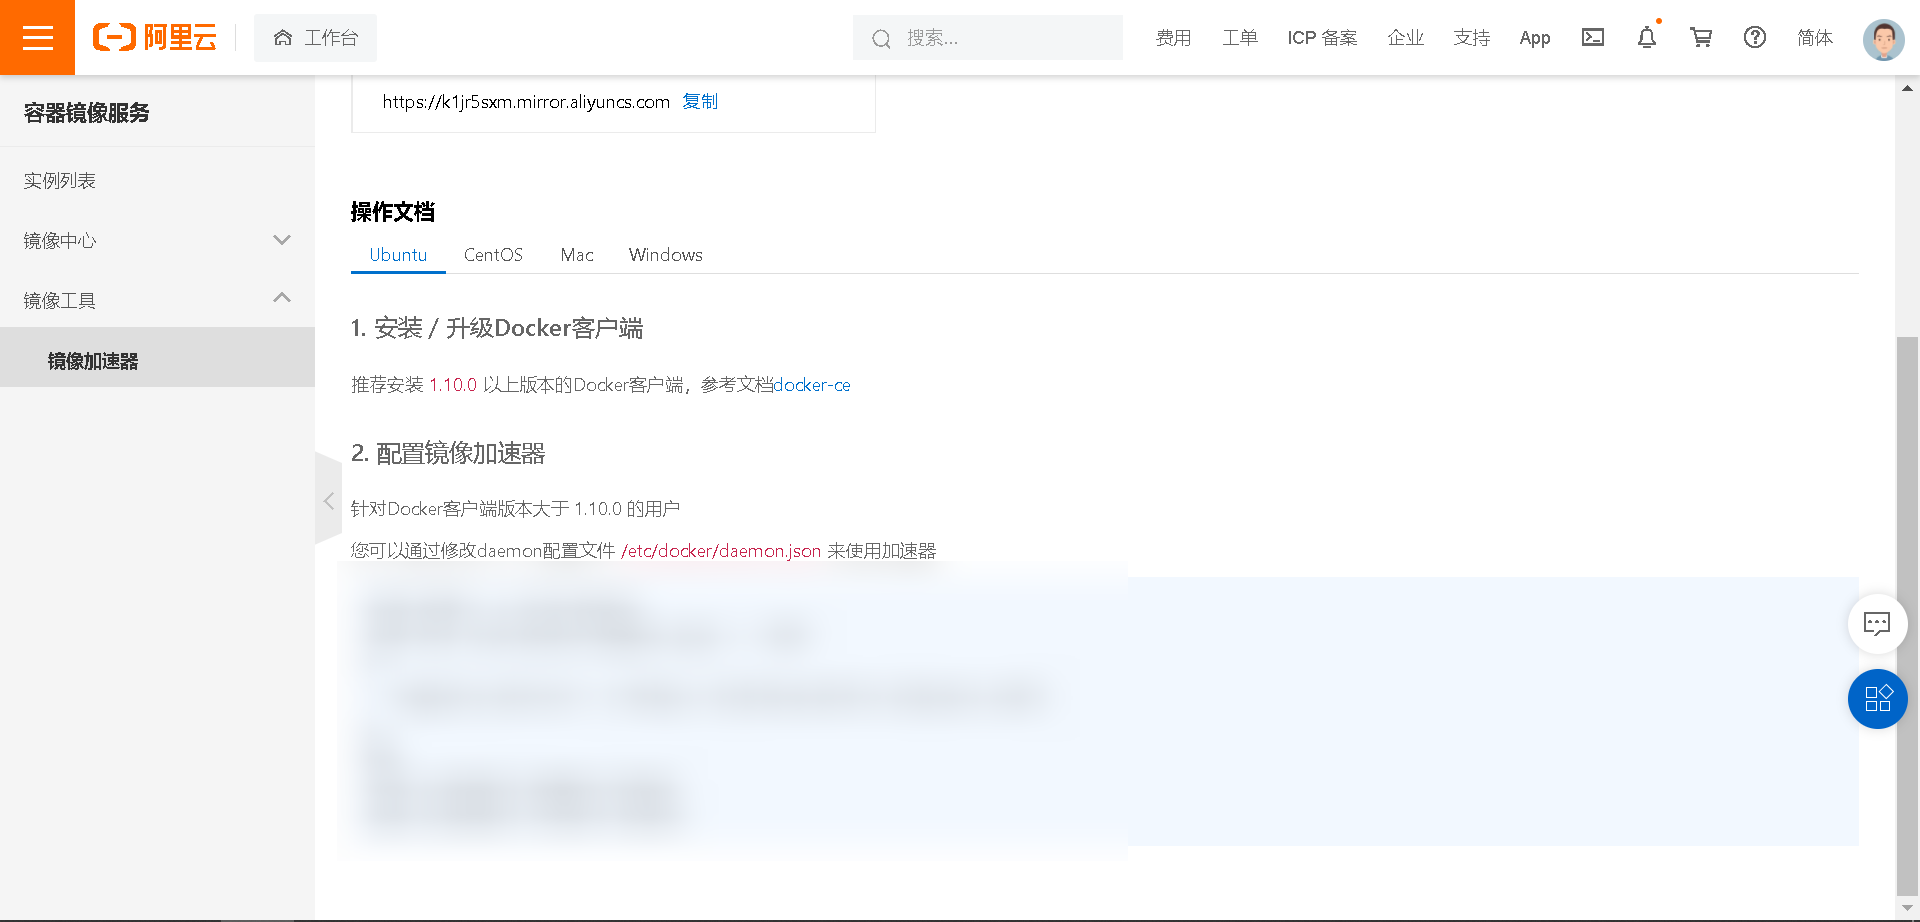Open the help question mark icon

click(1755, 37)
